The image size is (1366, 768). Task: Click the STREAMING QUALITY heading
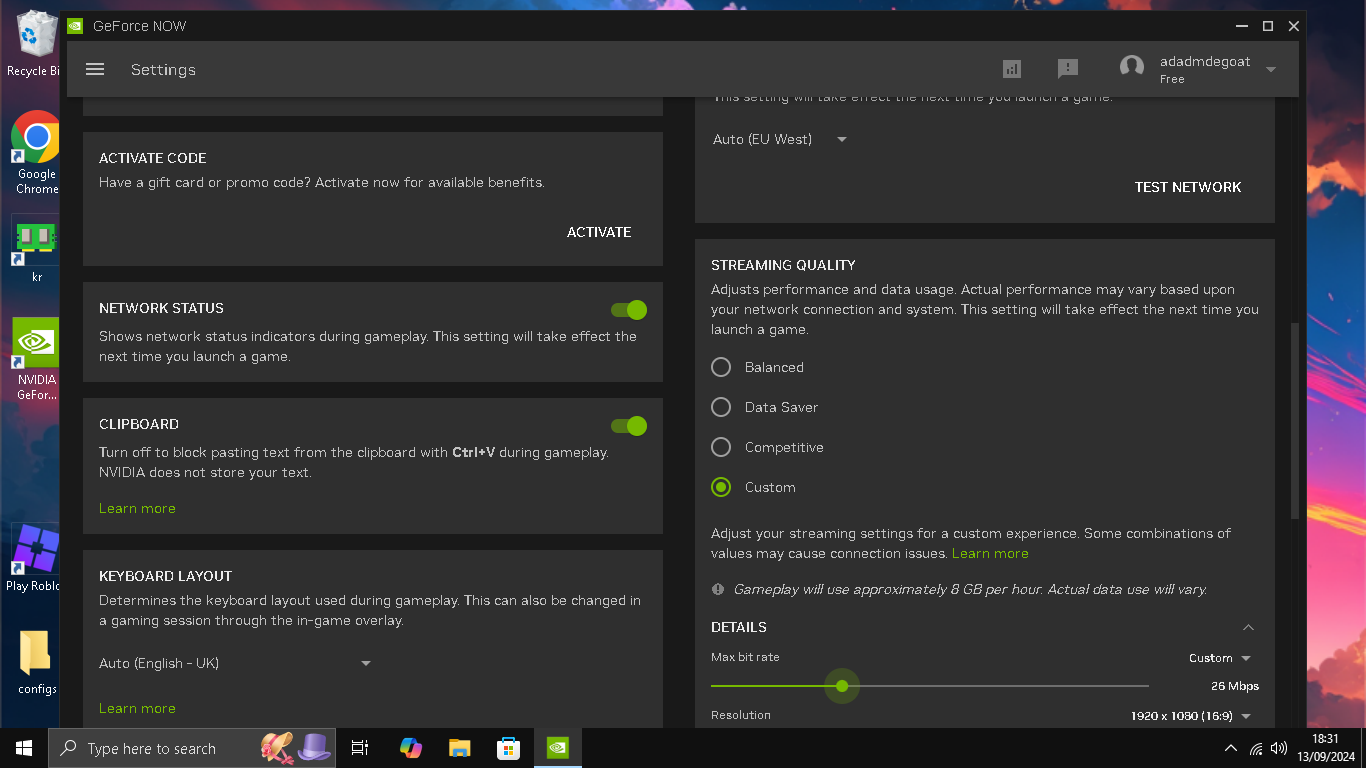783,265
